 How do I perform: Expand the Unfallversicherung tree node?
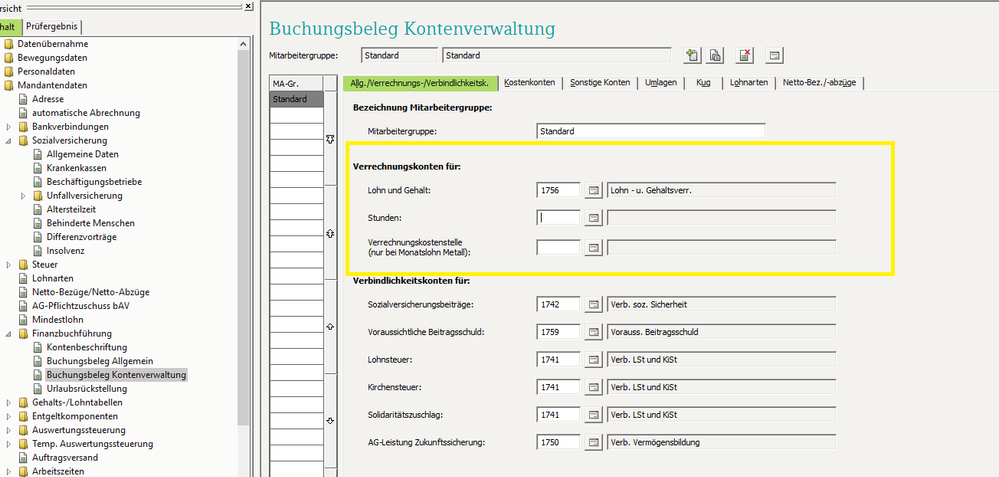click(23, 196)
